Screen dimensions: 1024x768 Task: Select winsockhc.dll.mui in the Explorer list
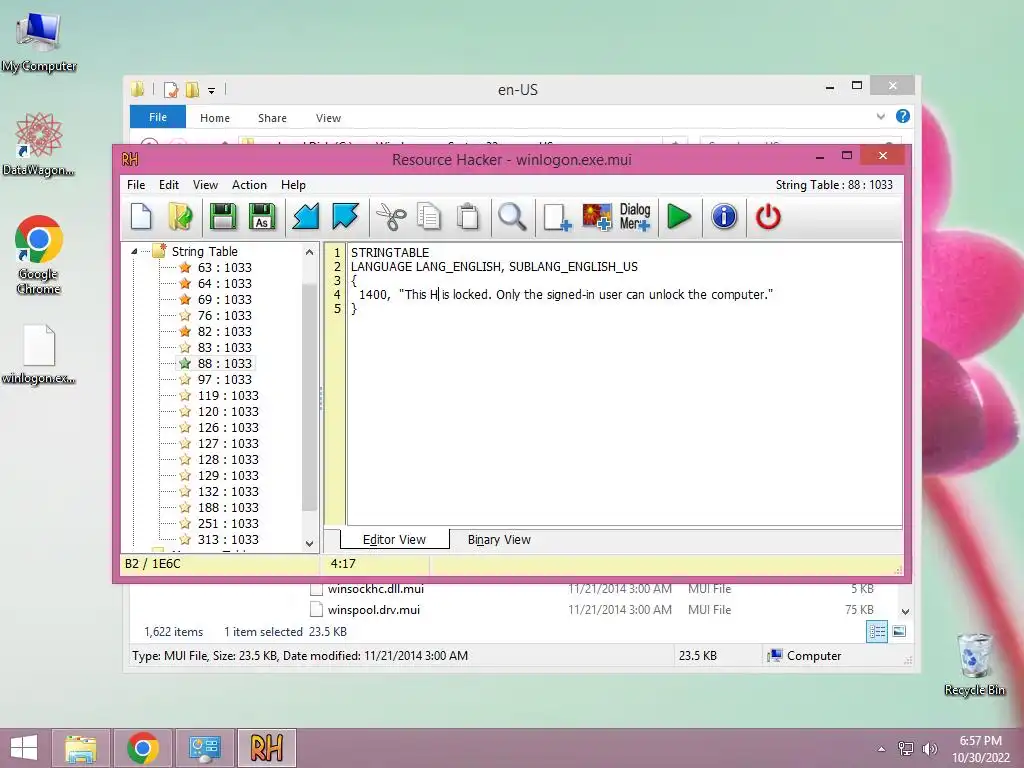(x=376, y=588)
